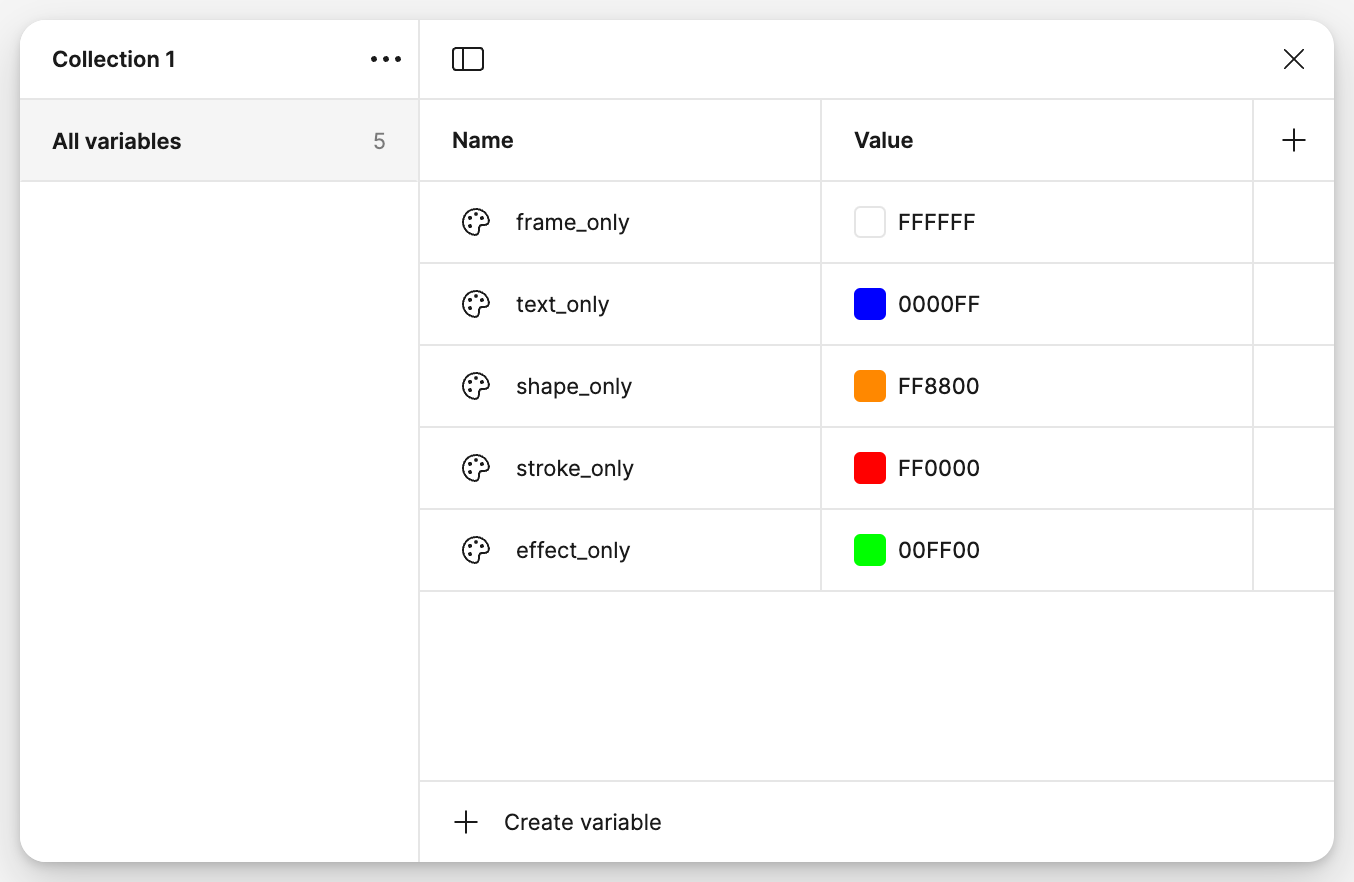Viewport: 1354px width, 882px height.
Task: Close the variables dialog
Action: pos(1294,59)
